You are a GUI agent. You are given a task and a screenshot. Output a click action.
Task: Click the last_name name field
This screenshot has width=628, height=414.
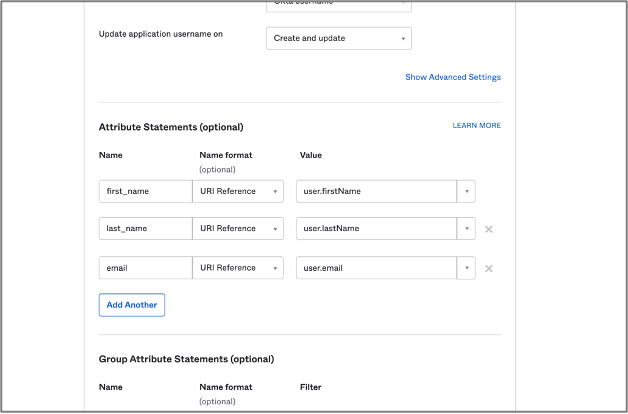click(x=145, y=229)
